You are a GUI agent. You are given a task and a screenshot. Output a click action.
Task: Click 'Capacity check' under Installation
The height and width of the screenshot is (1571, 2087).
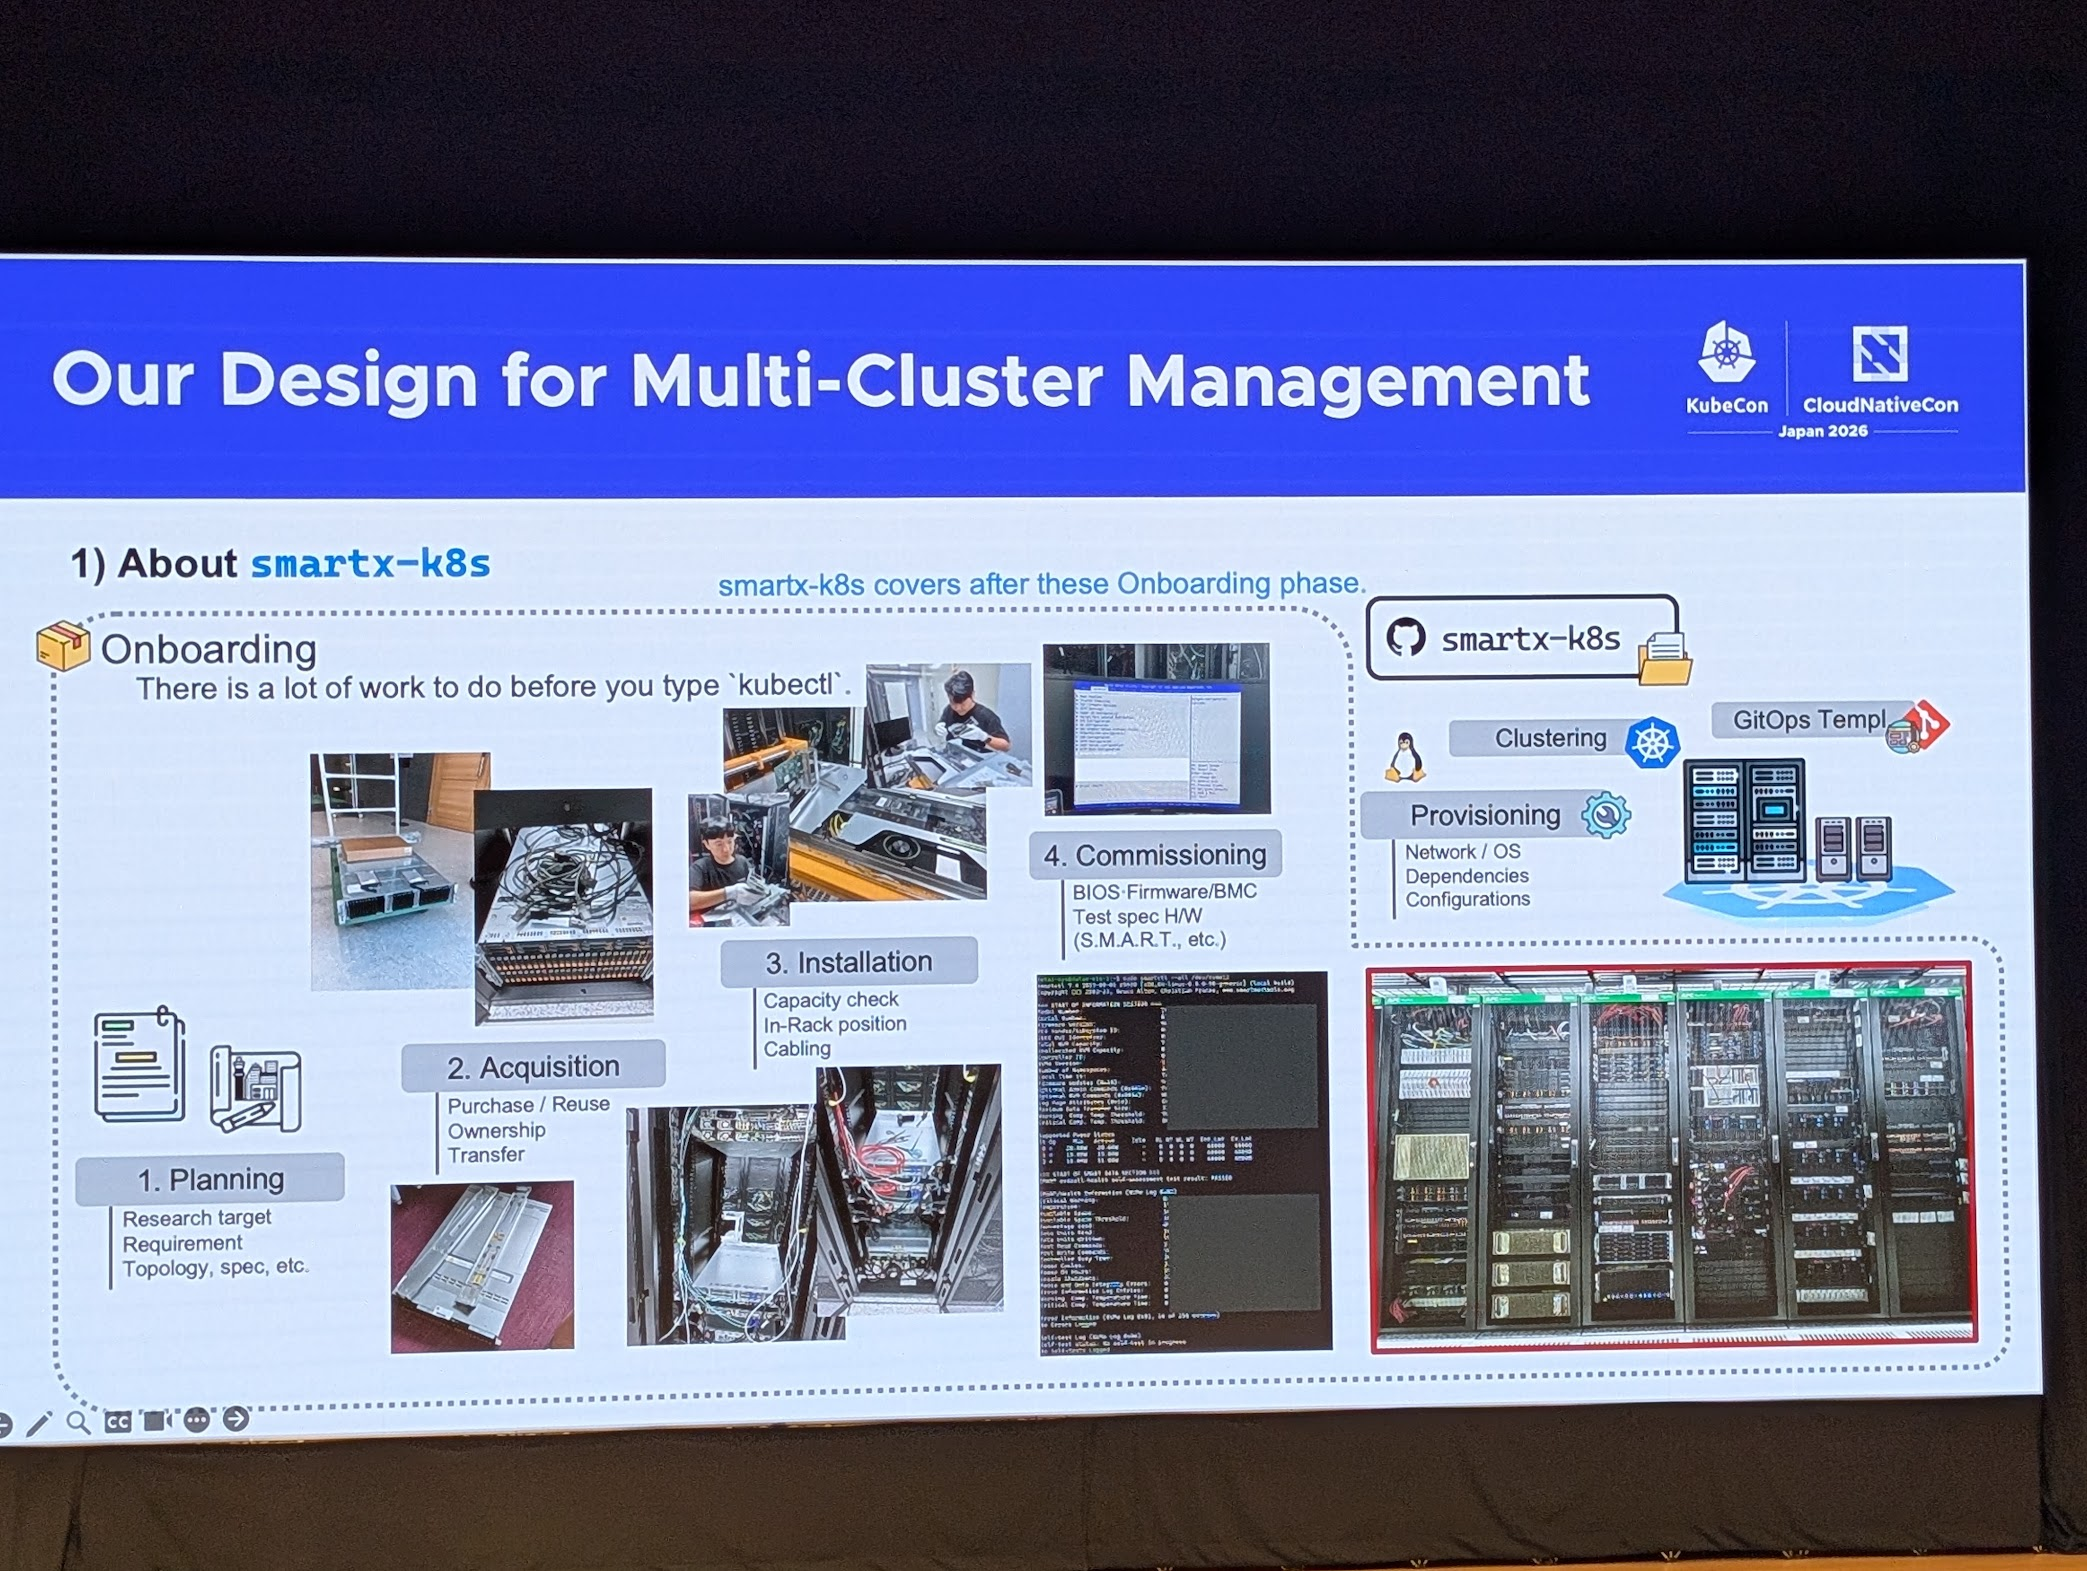pyautogui.click(x=831, y=1000)
